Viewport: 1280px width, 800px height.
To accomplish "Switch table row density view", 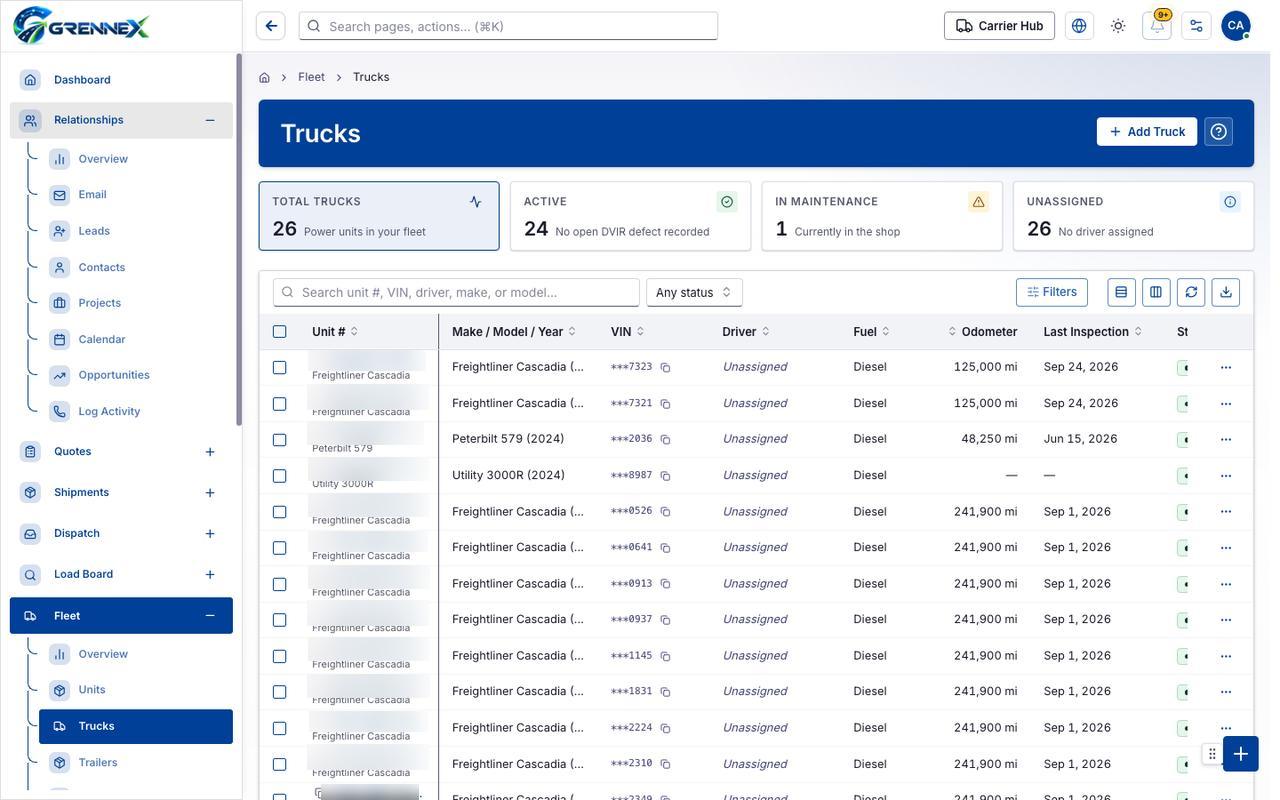I will pyautogui.click(x=1122, y=292).
